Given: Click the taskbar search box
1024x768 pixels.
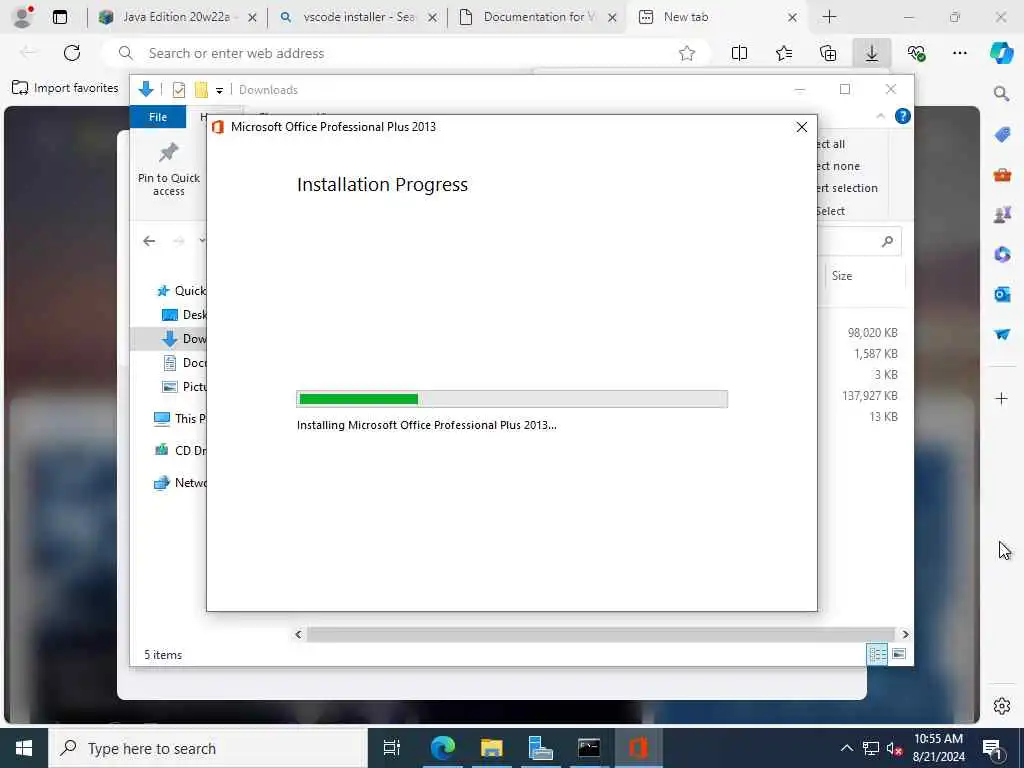Looking at the screenshot, I should [208, 748].
